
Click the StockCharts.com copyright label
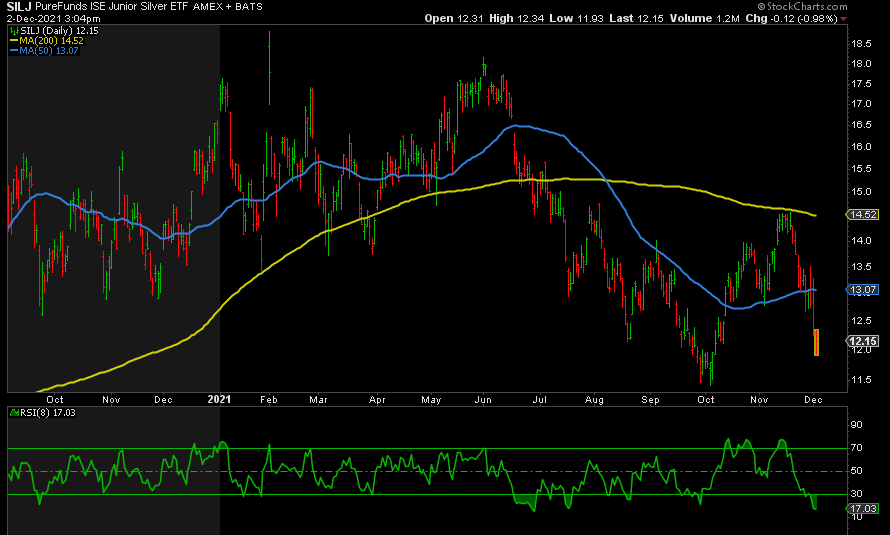[803, 6]
